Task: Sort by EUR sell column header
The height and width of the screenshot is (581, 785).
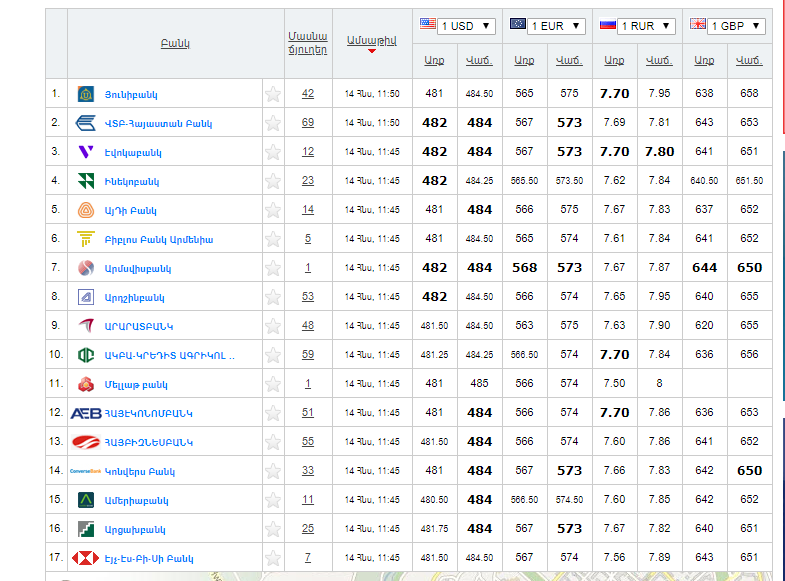Action: [x=569, y=60]
